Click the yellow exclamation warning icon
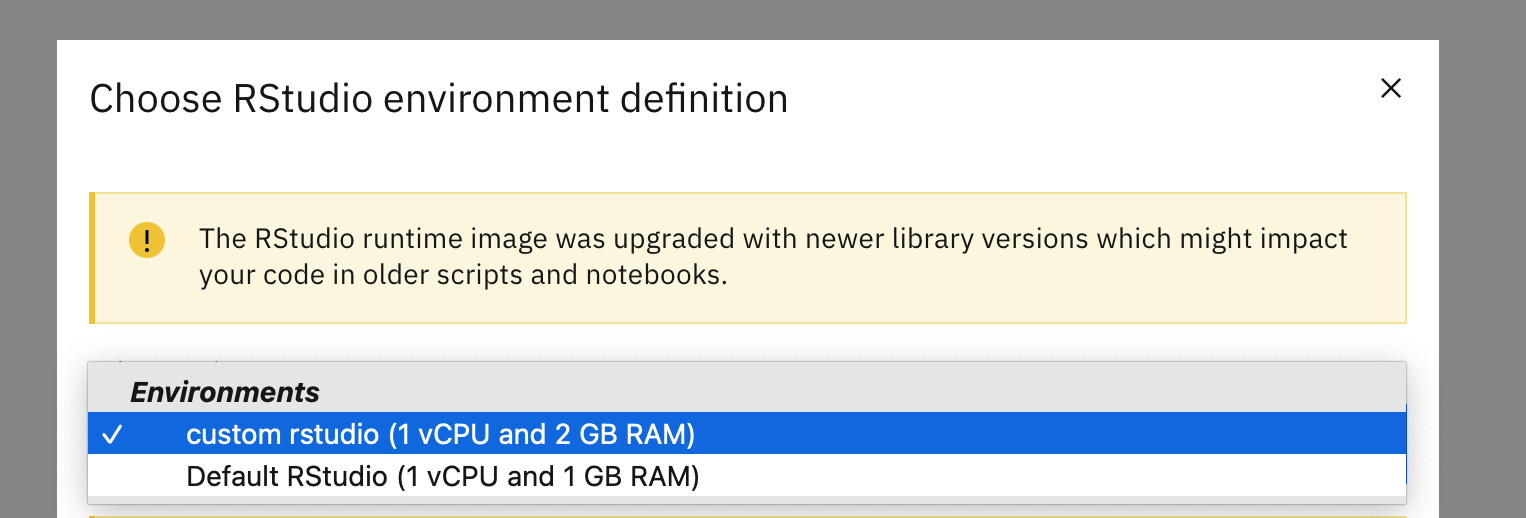This screenshot has width=1526, height=518. click(x=147, y=241)
